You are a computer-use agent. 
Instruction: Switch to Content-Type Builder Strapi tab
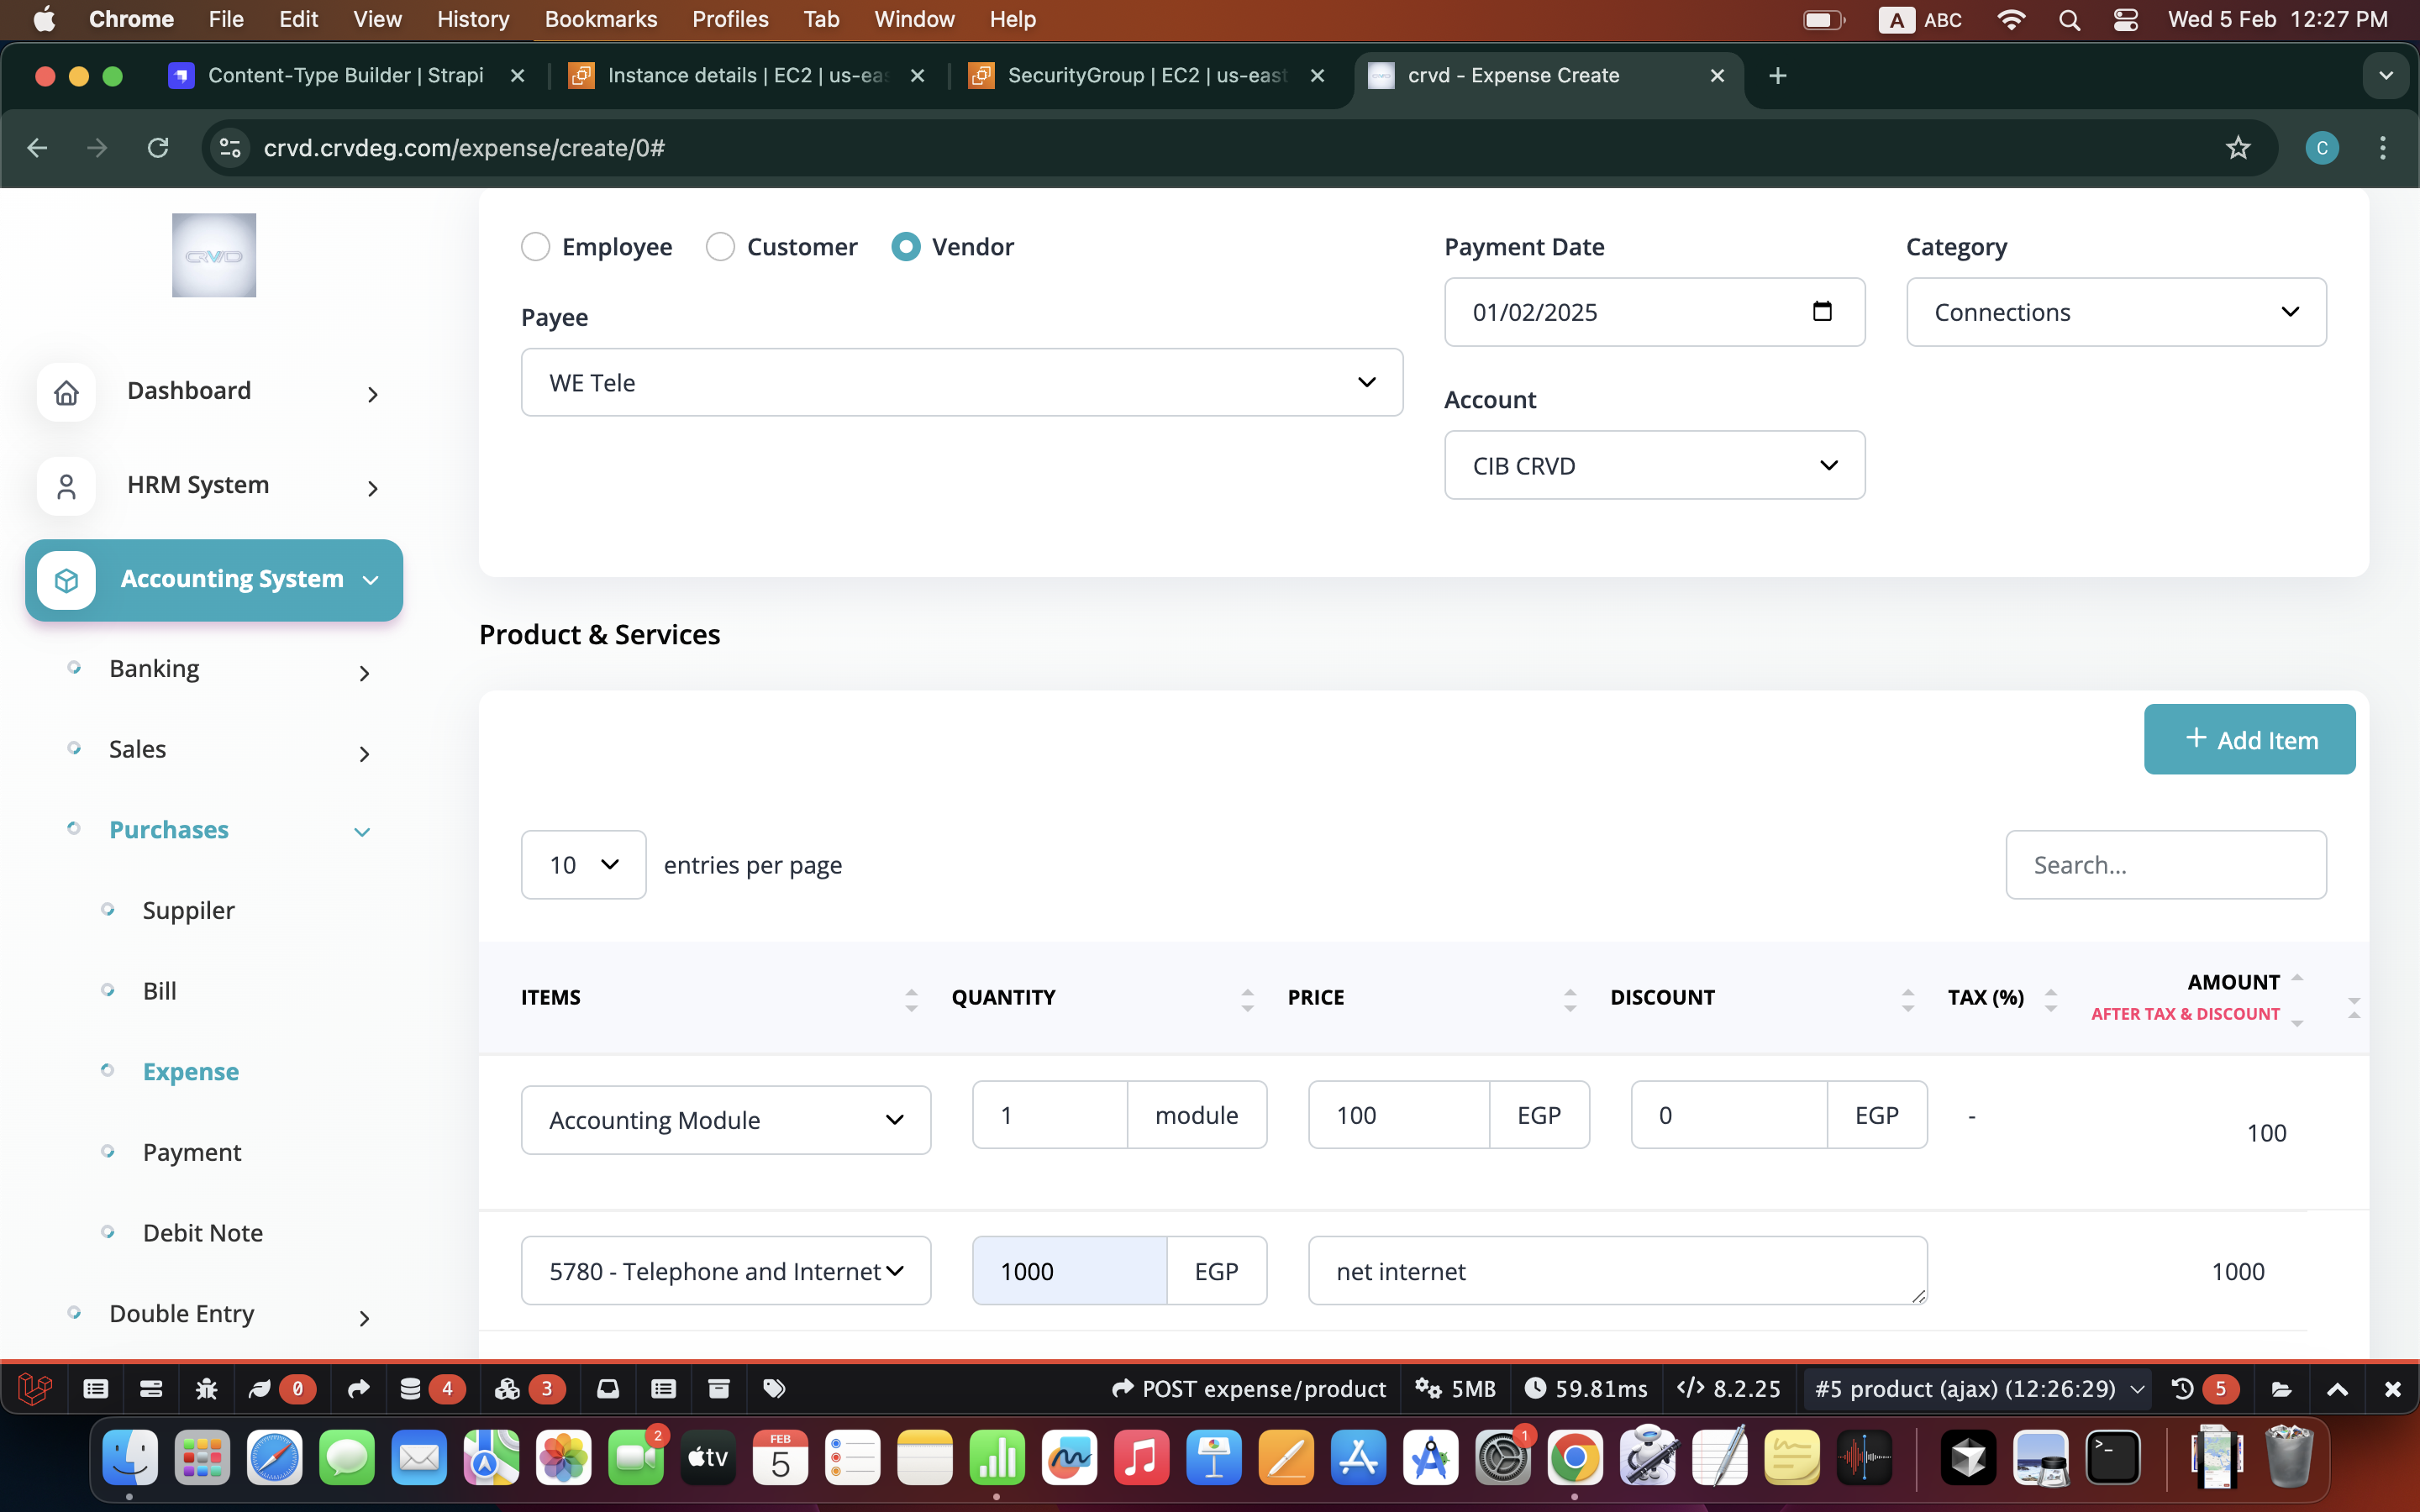345,76
